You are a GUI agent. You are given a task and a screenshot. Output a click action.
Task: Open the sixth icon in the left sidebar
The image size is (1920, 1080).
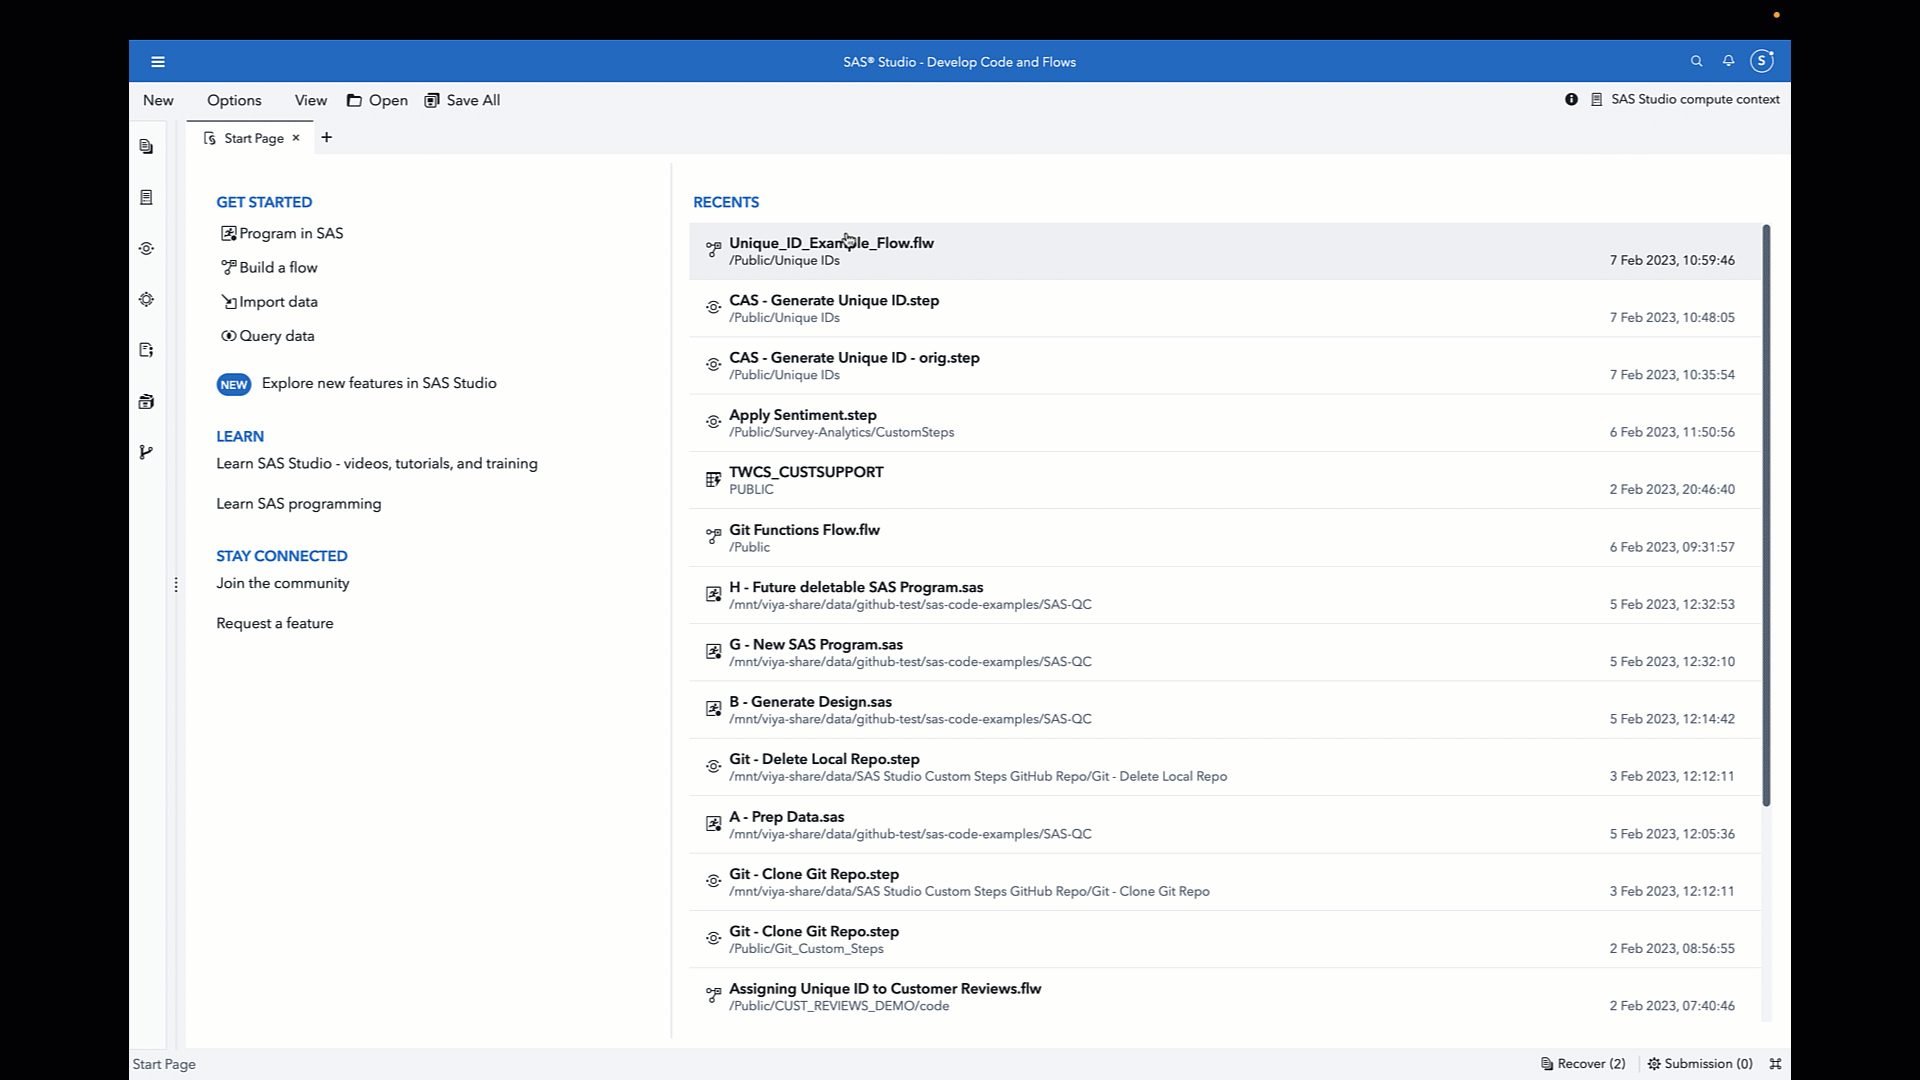tap(147, 402)
